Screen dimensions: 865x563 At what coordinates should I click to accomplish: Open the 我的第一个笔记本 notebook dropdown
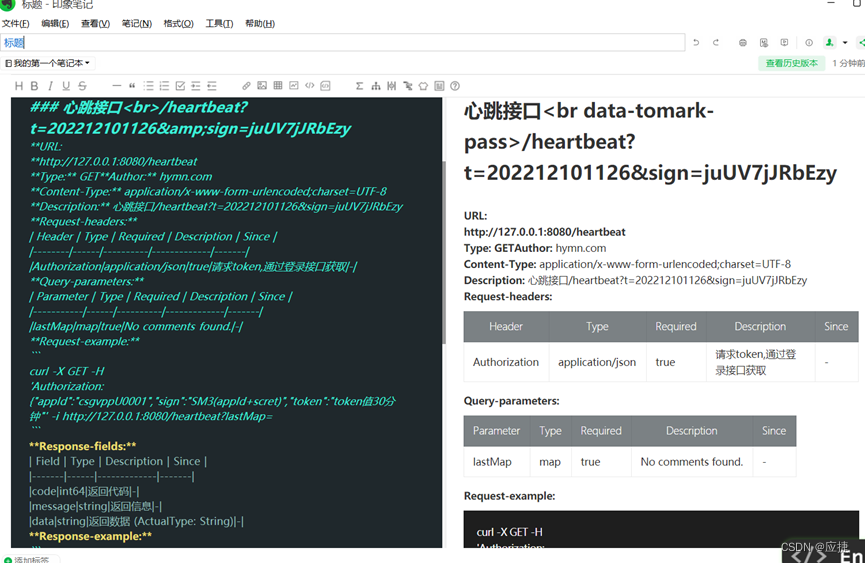(47, 63)
